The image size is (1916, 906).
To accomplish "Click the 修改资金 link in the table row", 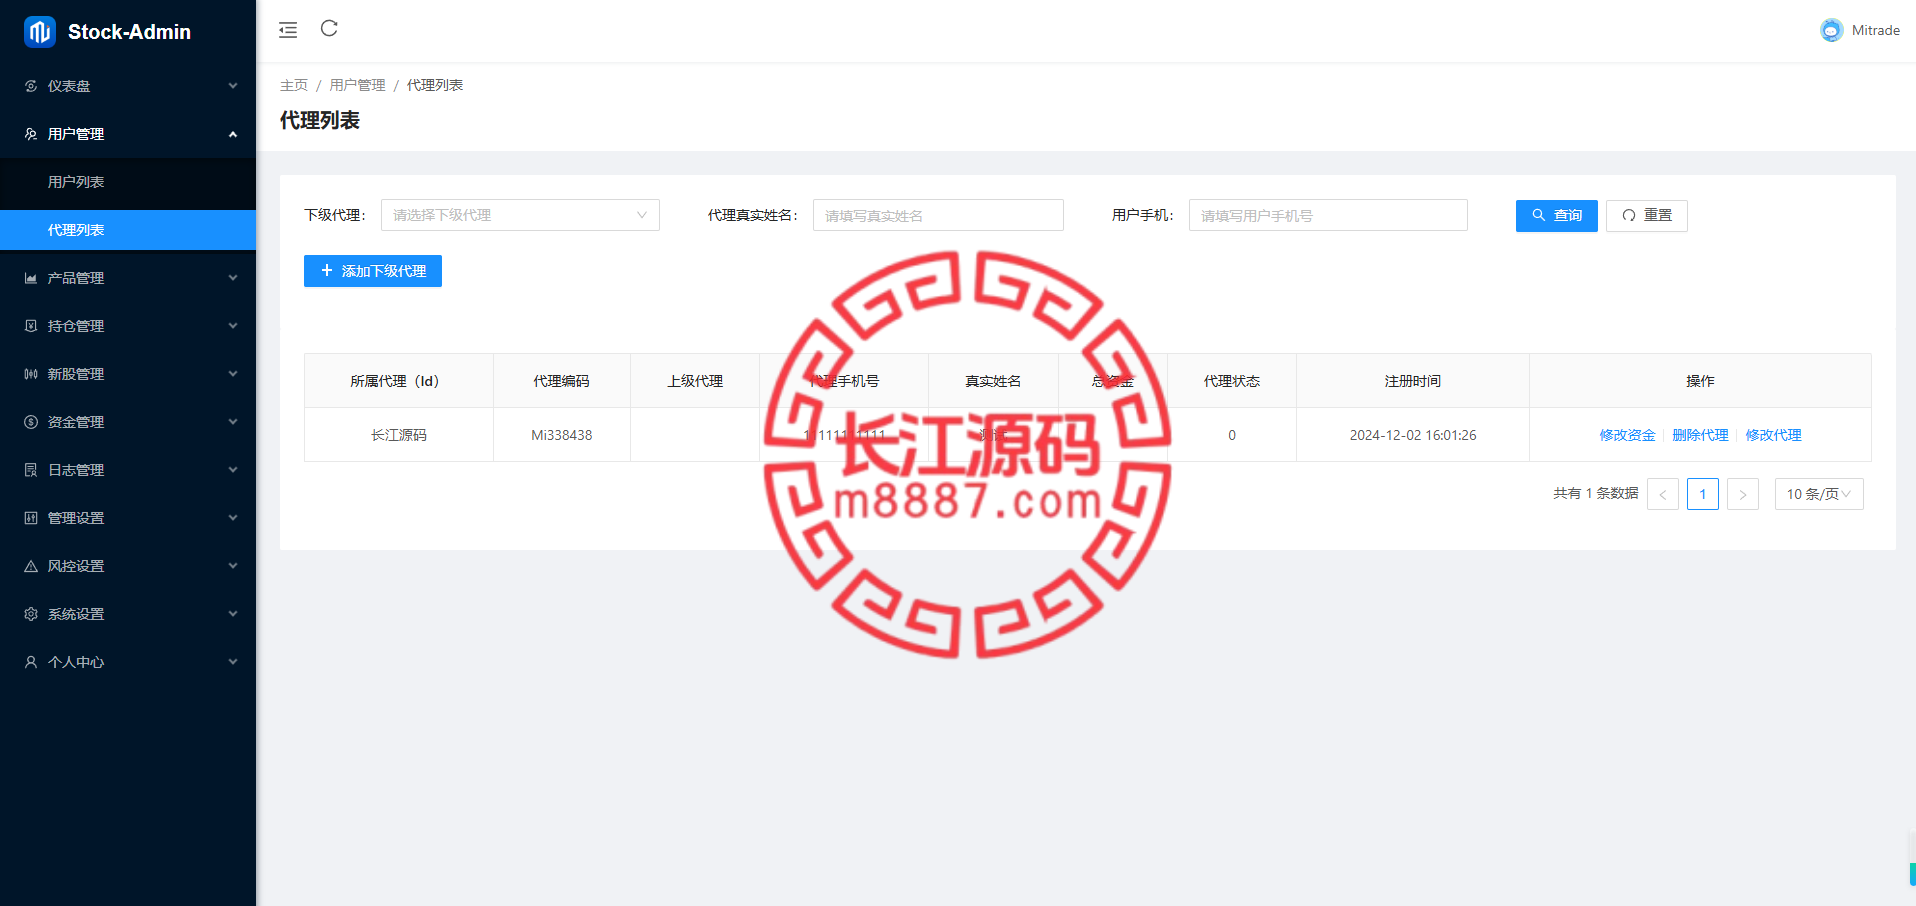I will coord(1627,435).
